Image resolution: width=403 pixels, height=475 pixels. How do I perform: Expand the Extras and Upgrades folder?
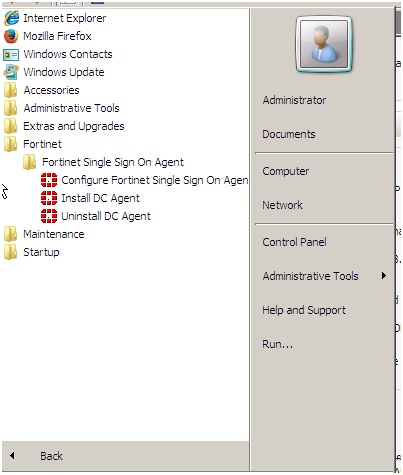point(64,126)
